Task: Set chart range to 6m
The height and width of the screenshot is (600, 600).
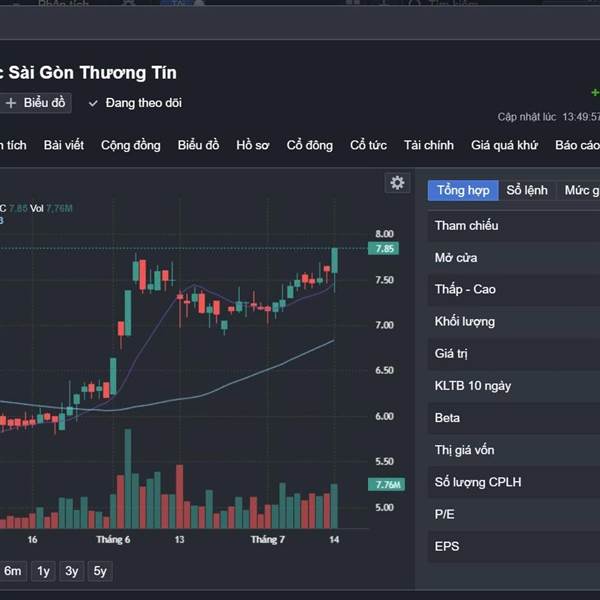Action: coord(13,571)
